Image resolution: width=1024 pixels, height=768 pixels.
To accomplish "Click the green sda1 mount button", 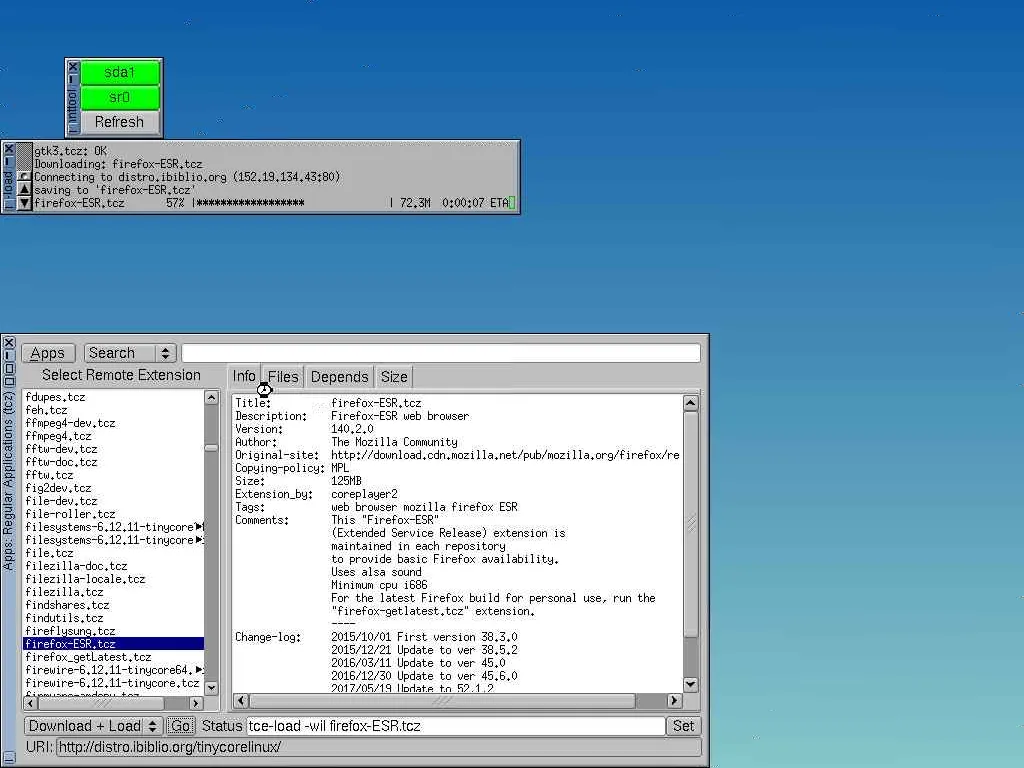I will tap(120, 72).
